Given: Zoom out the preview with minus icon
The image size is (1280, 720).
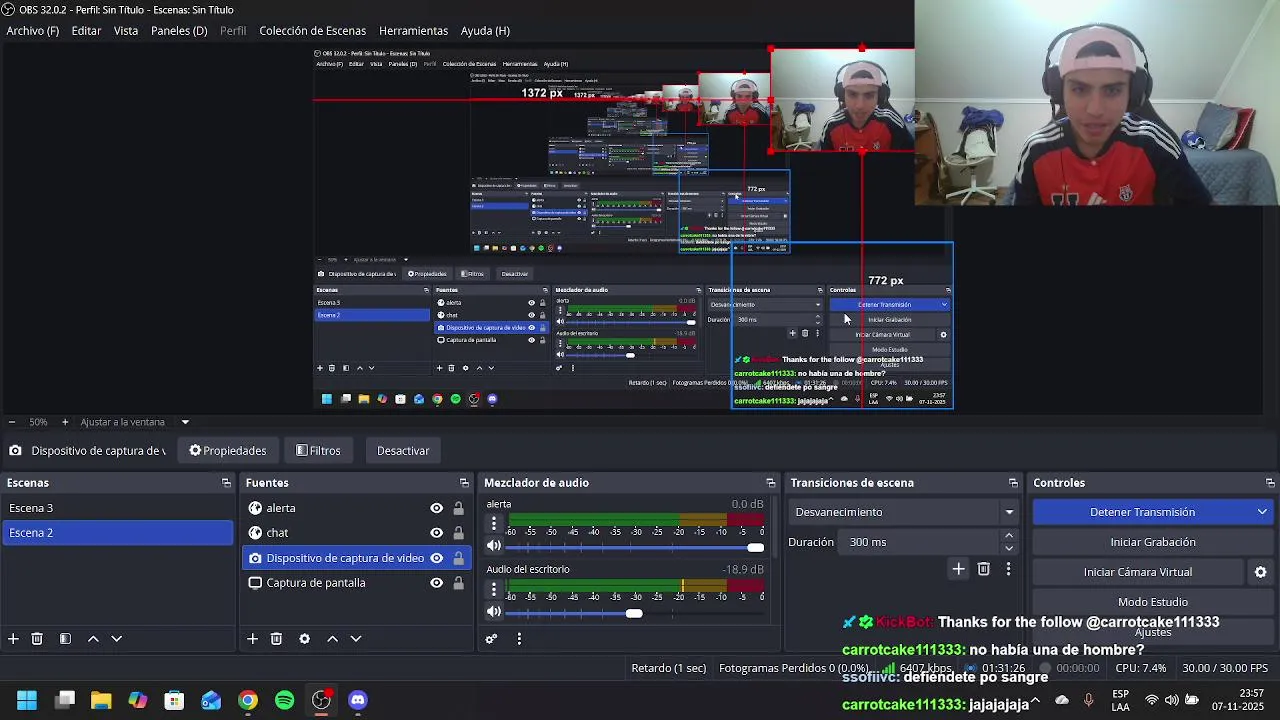Looking at the screenshot, I should tap(11, 422).
